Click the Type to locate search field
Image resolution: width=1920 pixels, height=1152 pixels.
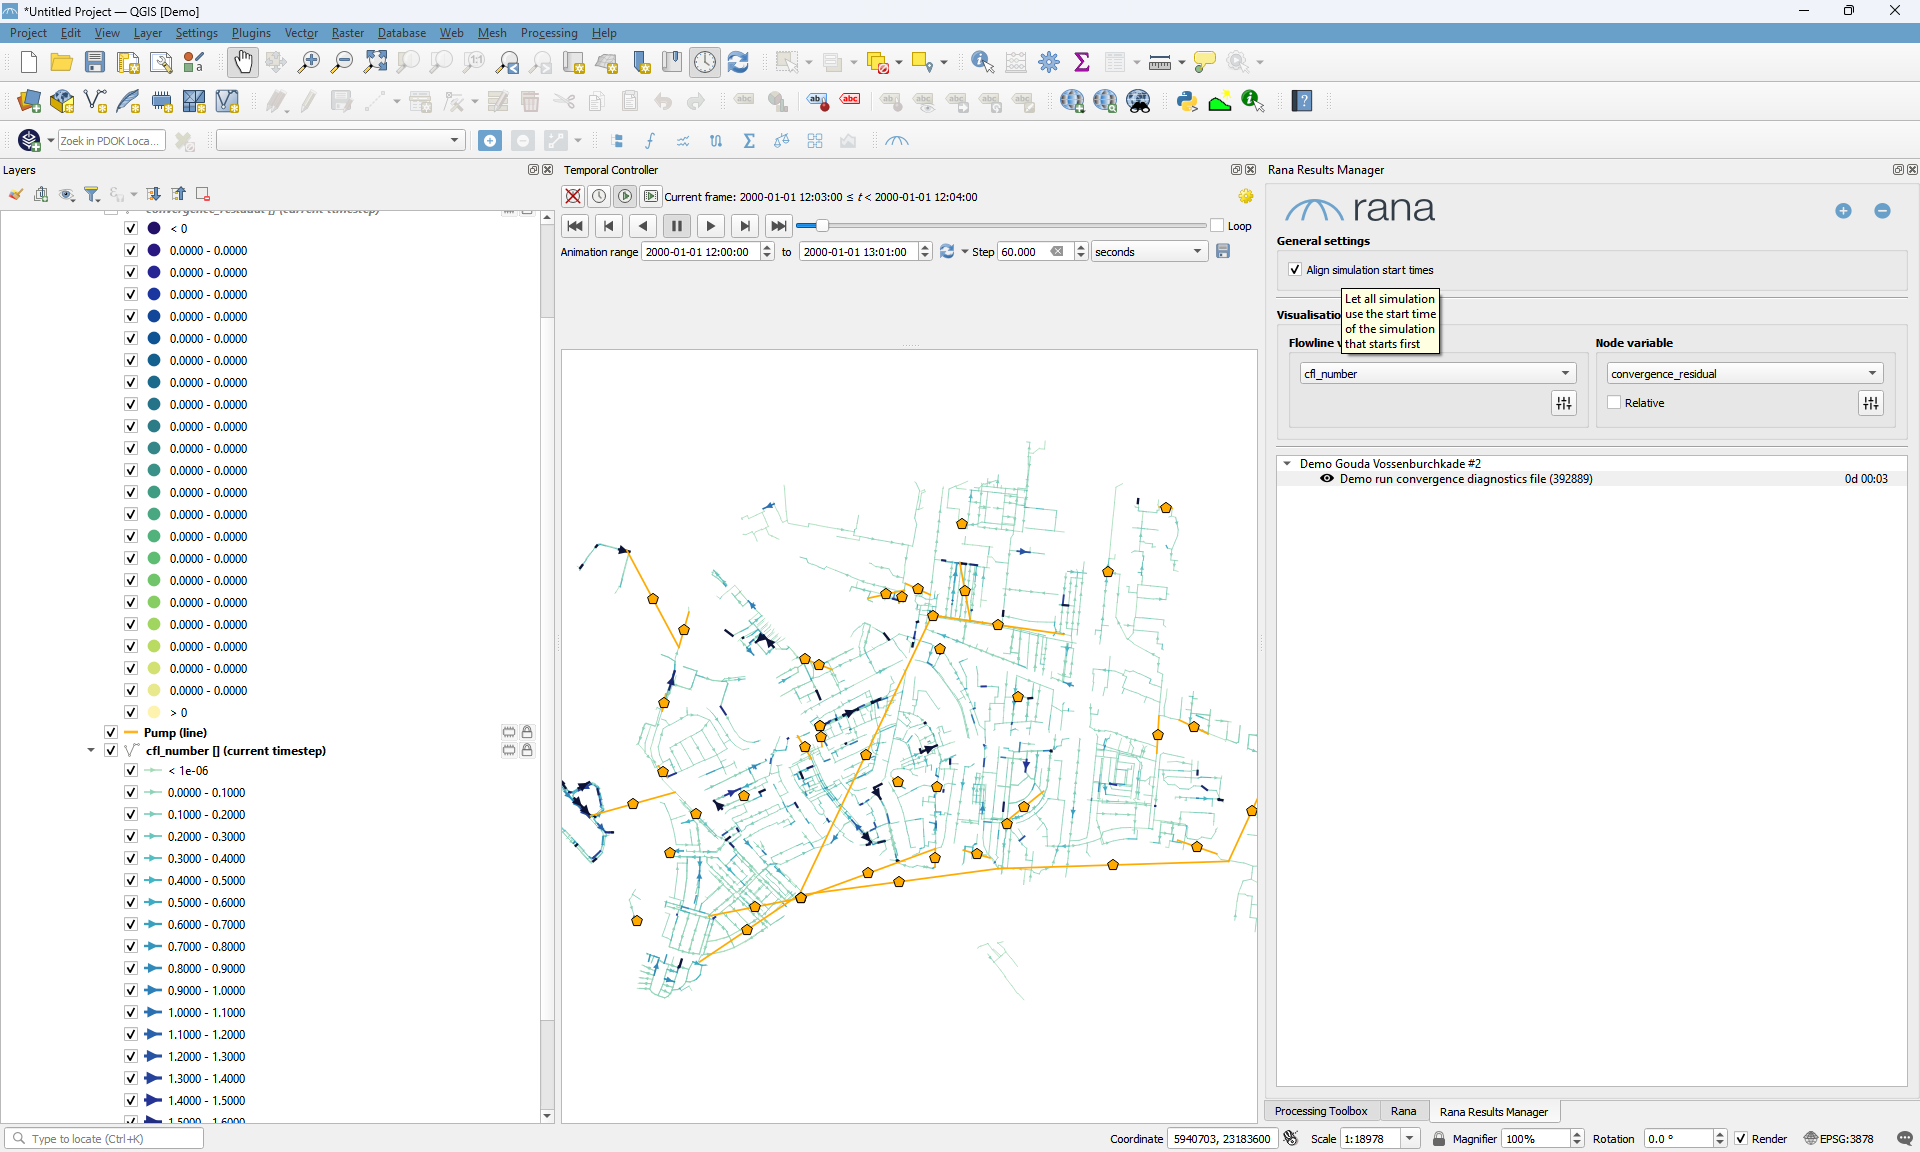(105, 1139)
